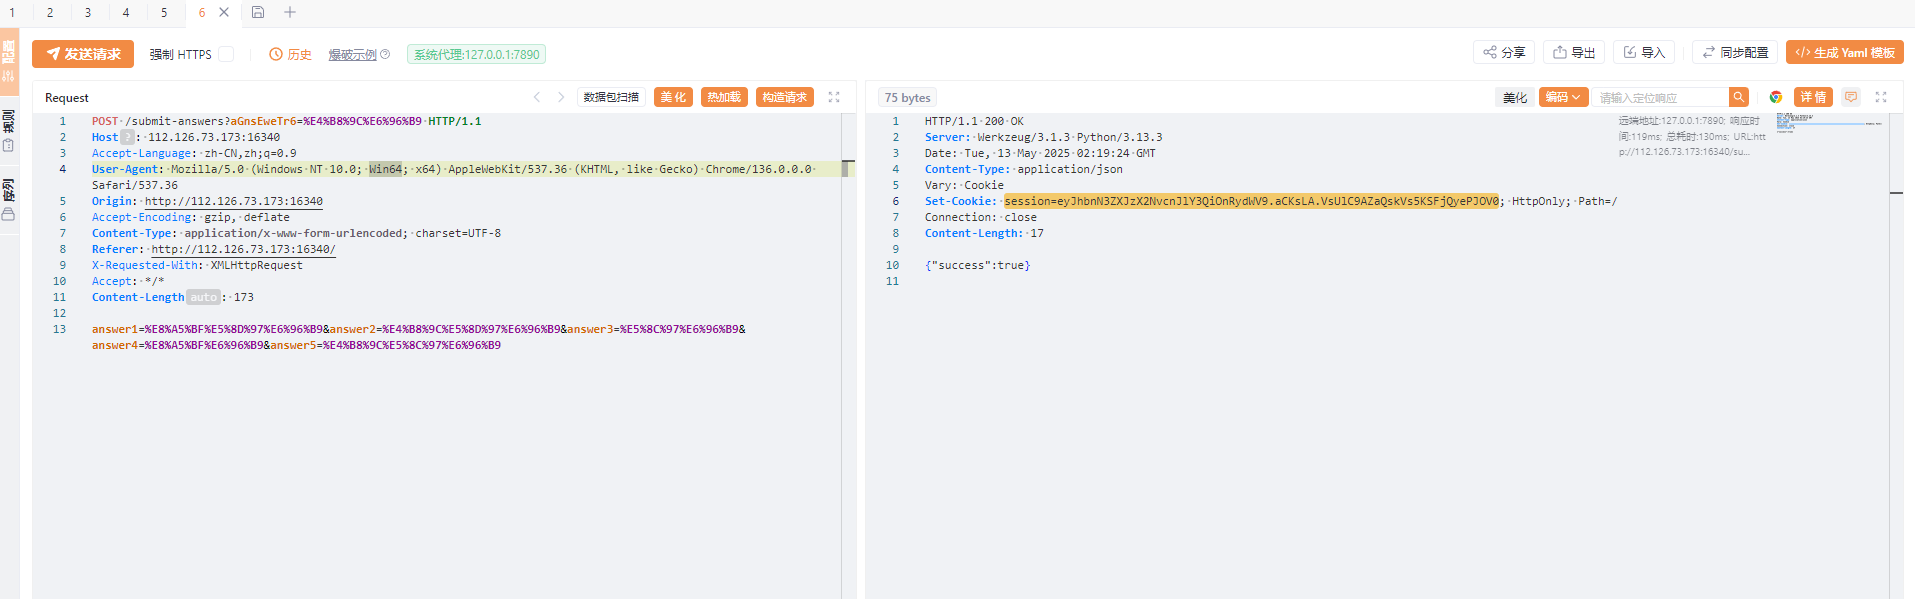Click the Origin URL http://112.126.73.173:16340

pyautogui.click(x=234, y=201)
